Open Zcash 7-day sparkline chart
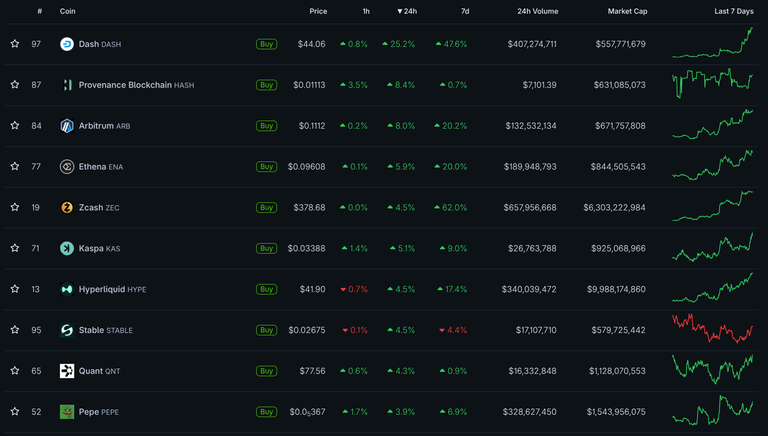The image size is (768, 436). tap(713, 206)
